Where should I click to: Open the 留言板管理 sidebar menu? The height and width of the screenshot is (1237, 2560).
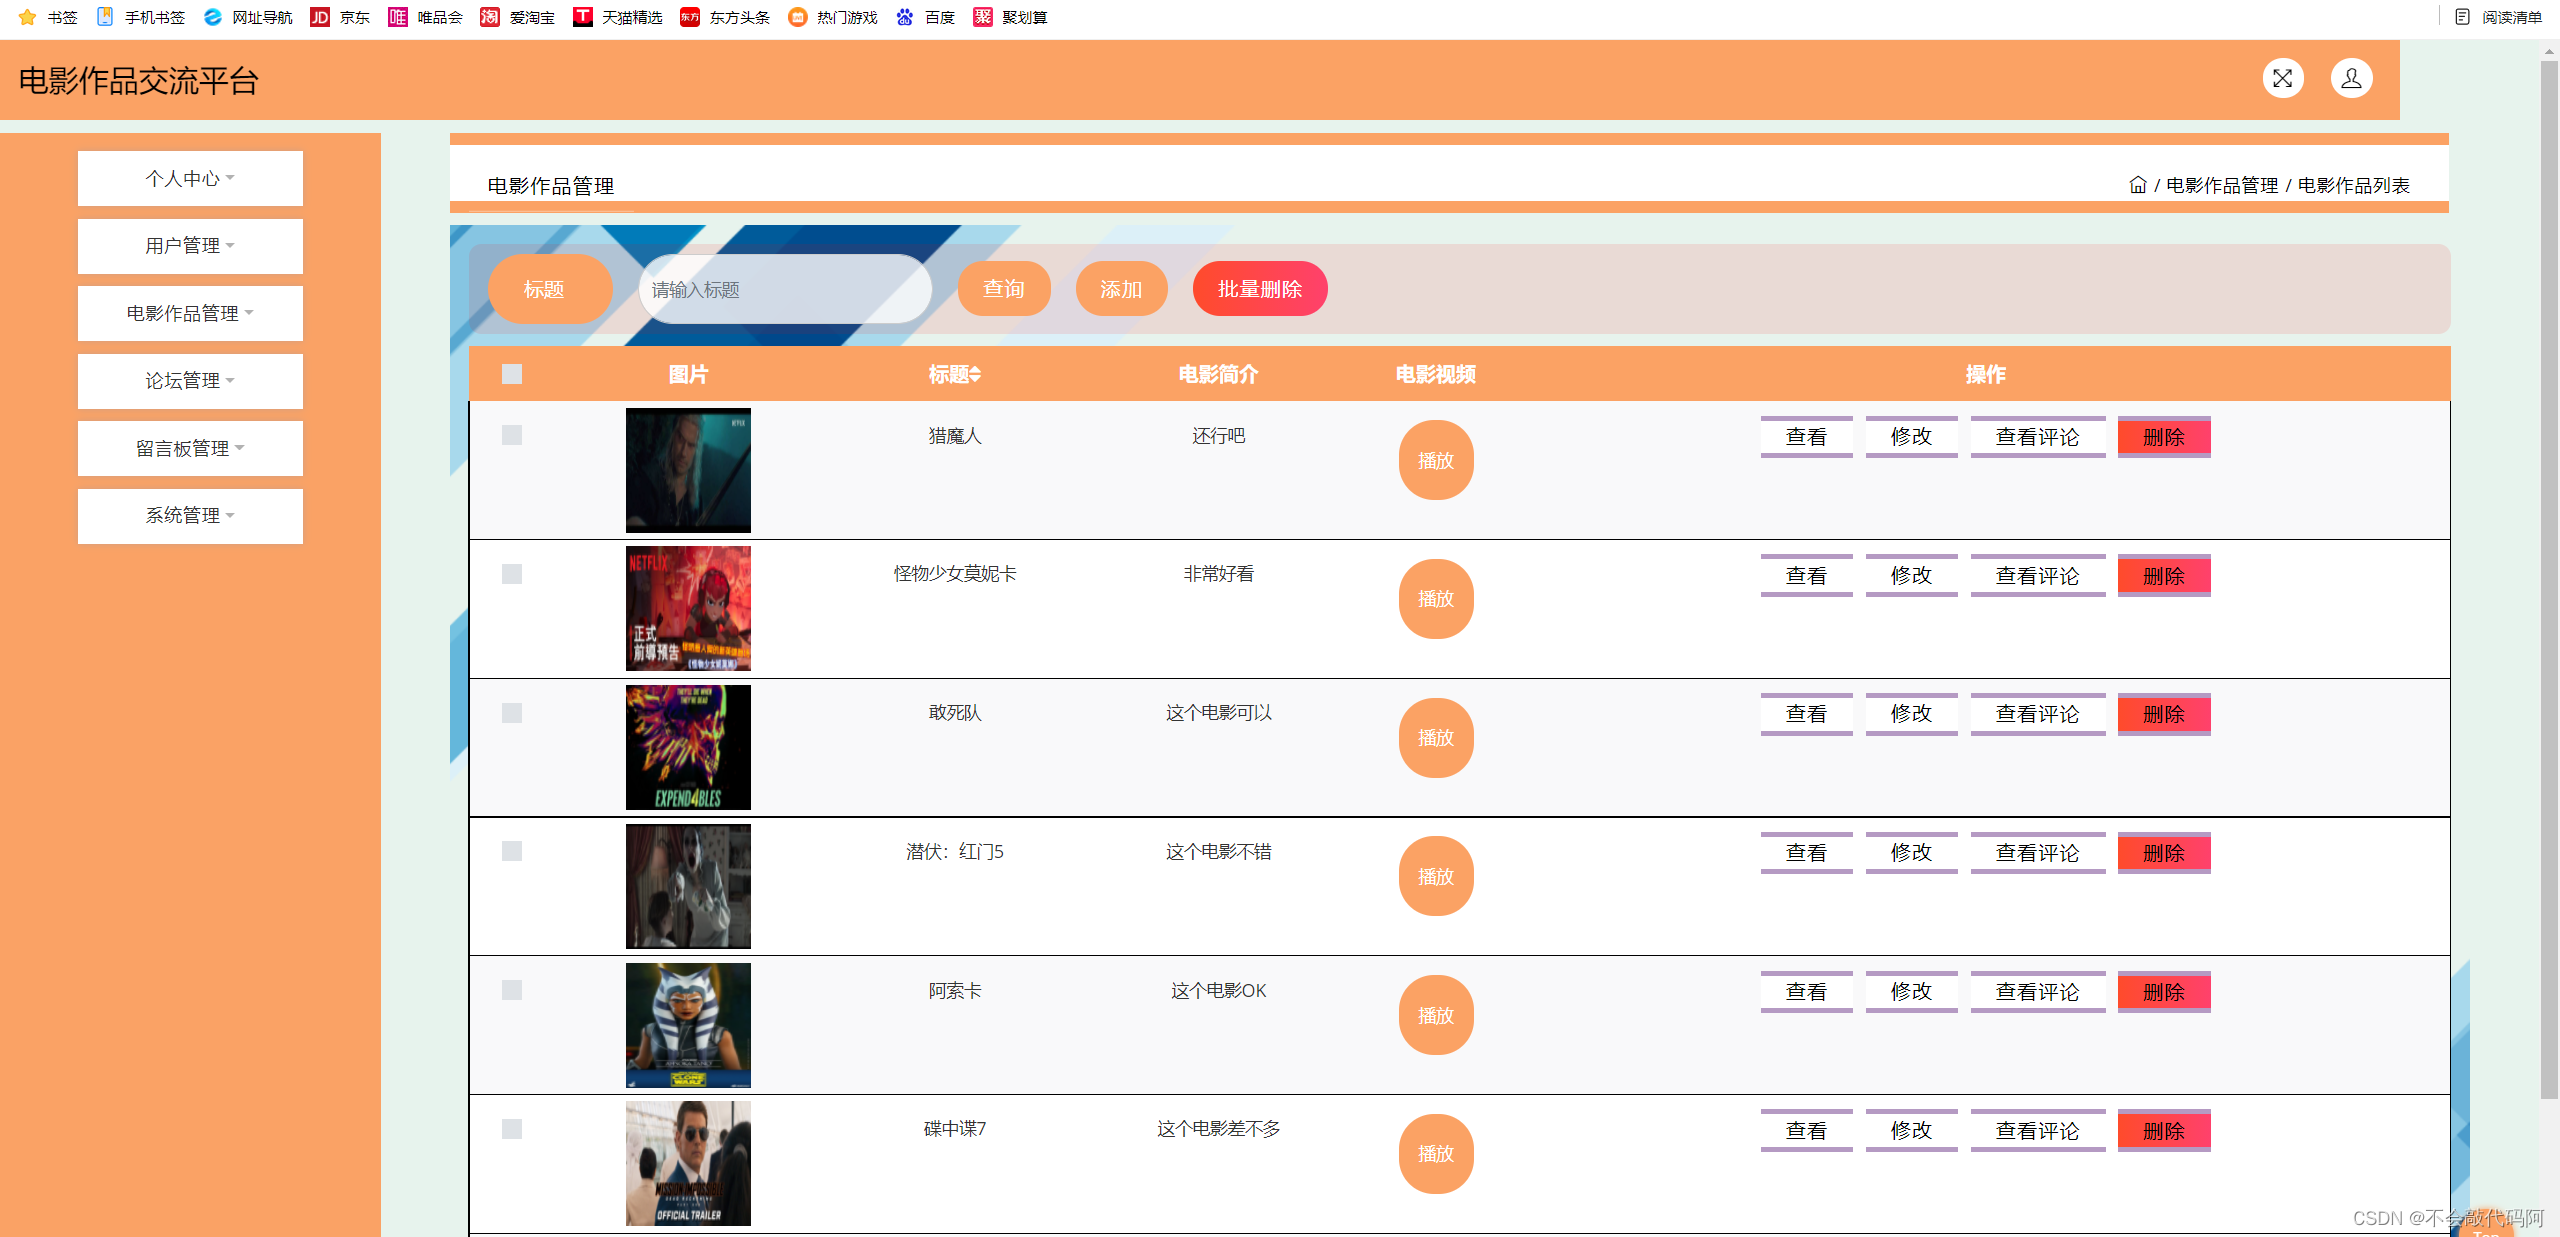pyautogui.click(x=190, y=448)
